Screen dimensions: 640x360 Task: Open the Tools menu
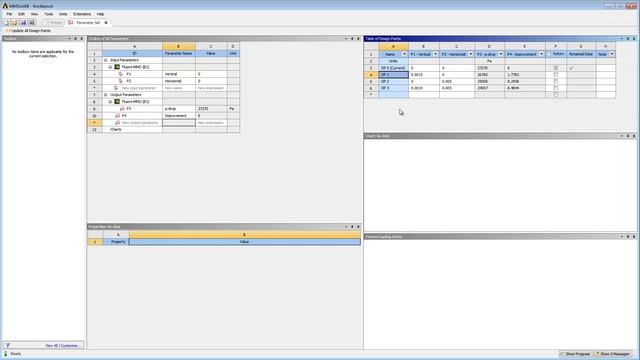(x=49, y=14)
